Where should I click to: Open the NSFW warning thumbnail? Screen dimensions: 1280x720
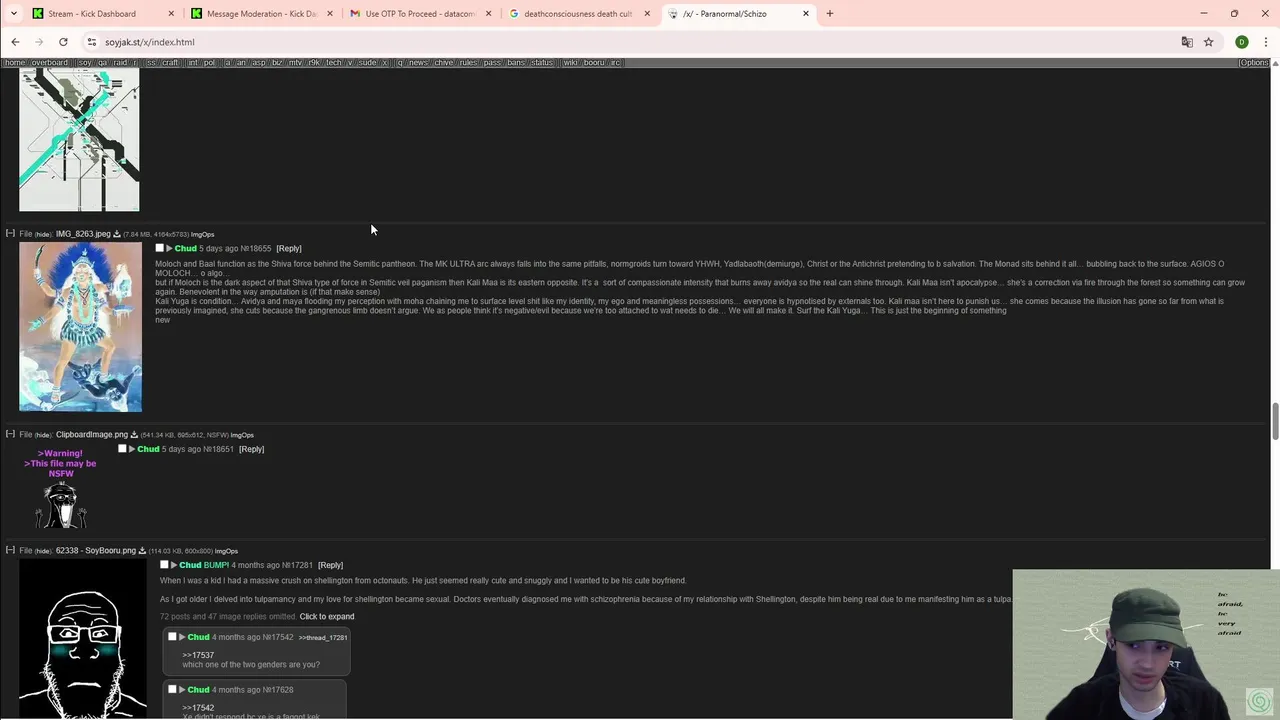(x=61, y=490)
